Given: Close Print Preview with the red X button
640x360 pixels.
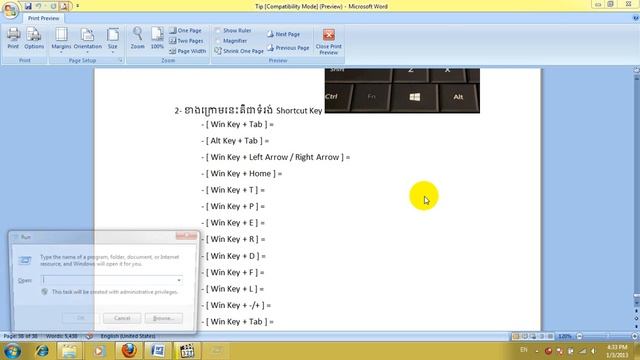Looking at the screenshot, I should (329, 41).
